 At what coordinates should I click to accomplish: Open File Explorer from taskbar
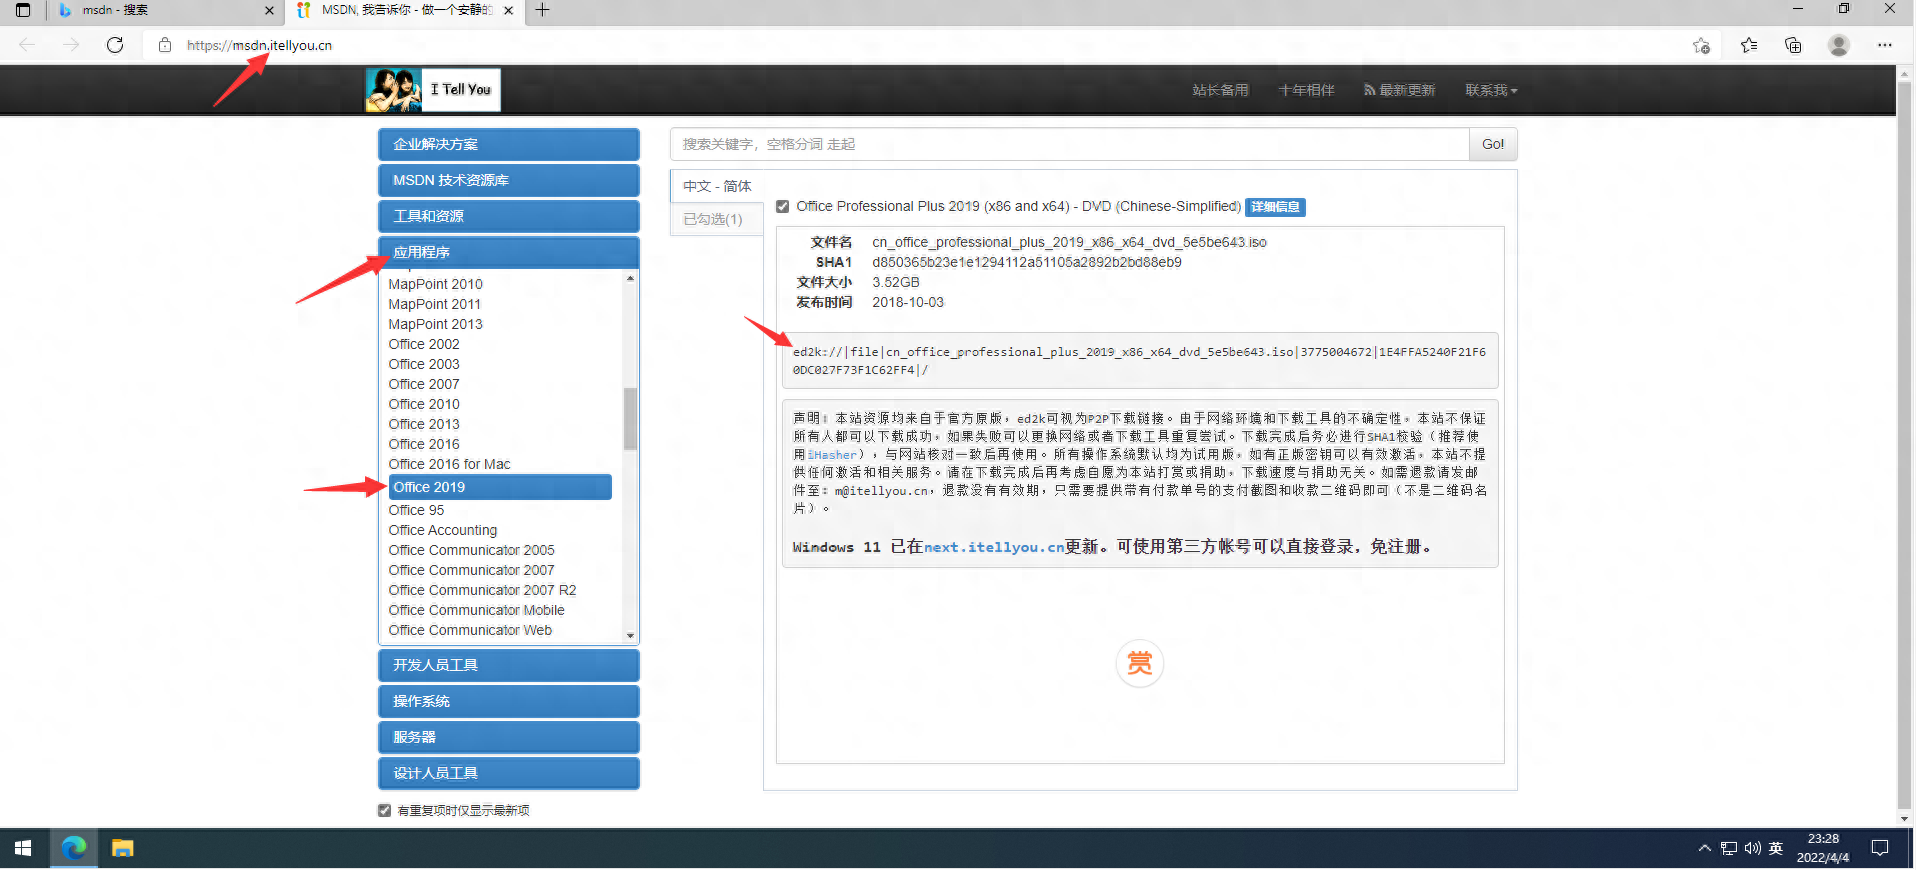[x=122, y=848]
